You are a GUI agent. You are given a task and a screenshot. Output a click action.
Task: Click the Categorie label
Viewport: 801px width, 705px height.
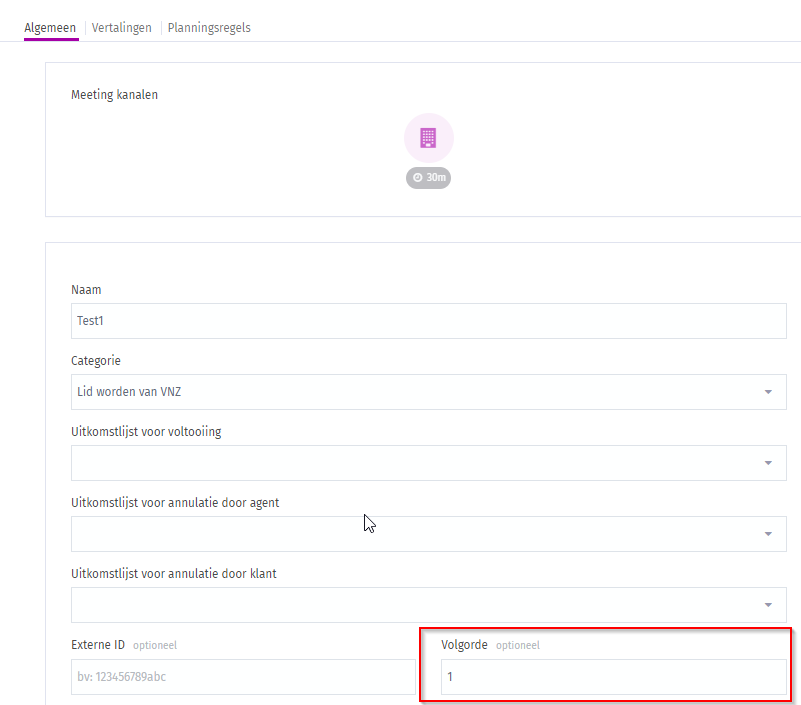pyautogui.click(x=96, y=361)
